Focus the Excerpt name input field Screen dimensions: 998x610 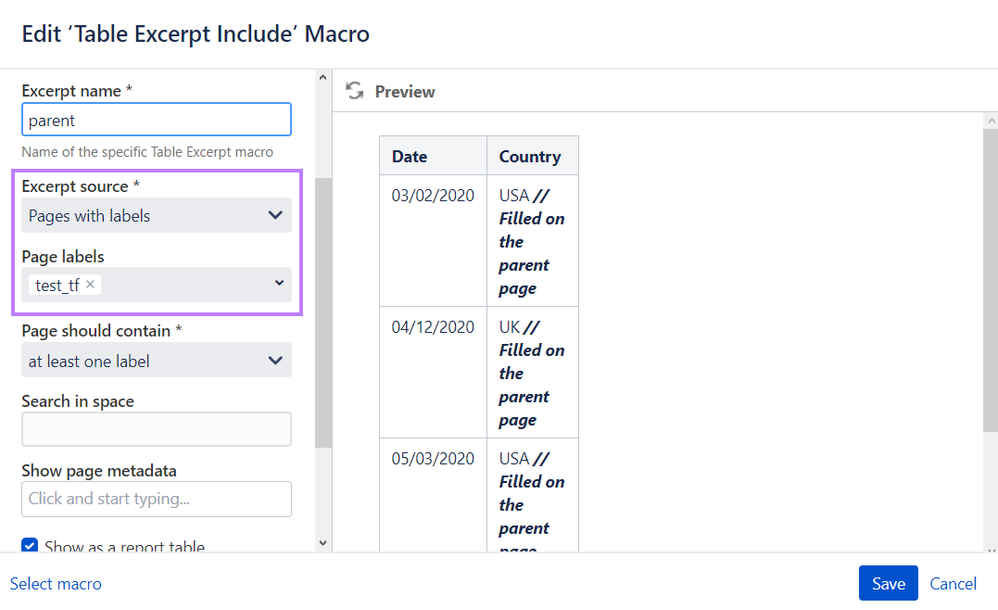tap(156, 120)
